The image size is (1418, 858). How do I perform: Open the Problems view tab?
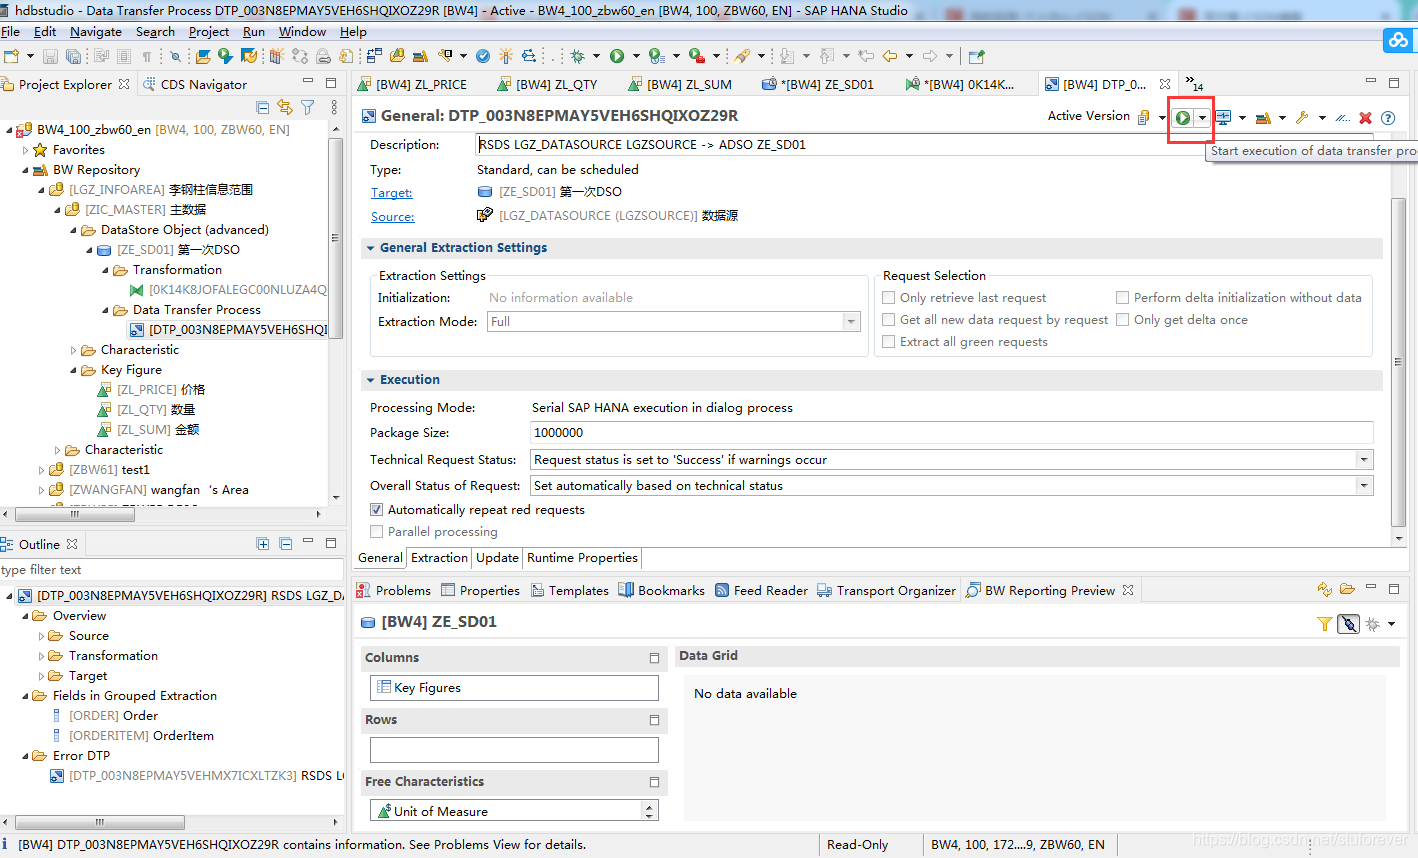394,591
